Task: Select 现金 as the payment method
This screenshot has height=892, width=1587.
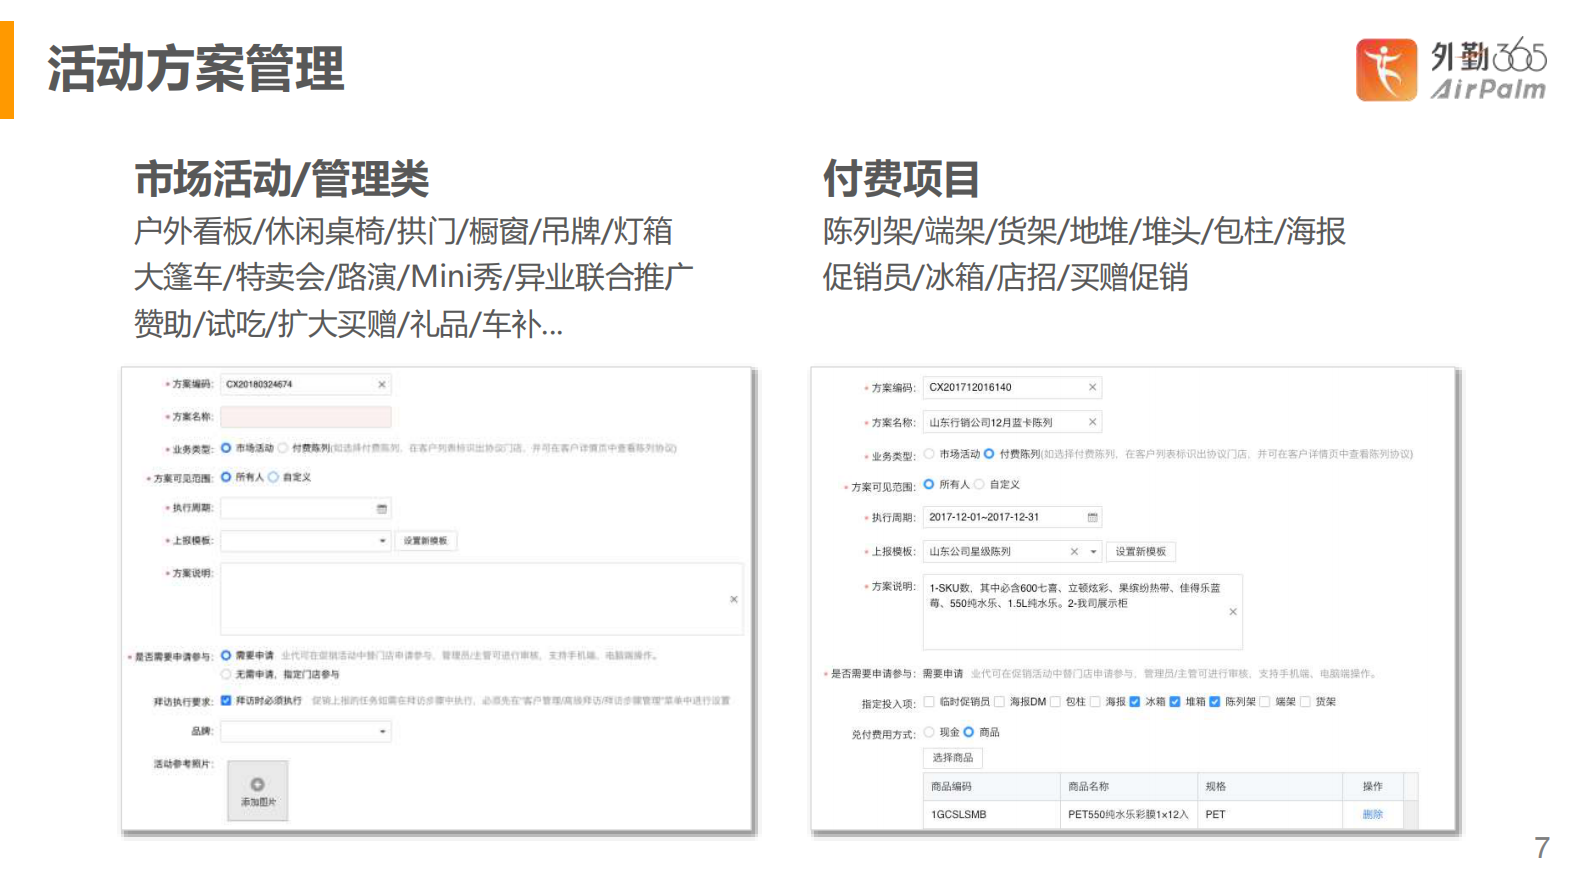Action: [929, 732]
